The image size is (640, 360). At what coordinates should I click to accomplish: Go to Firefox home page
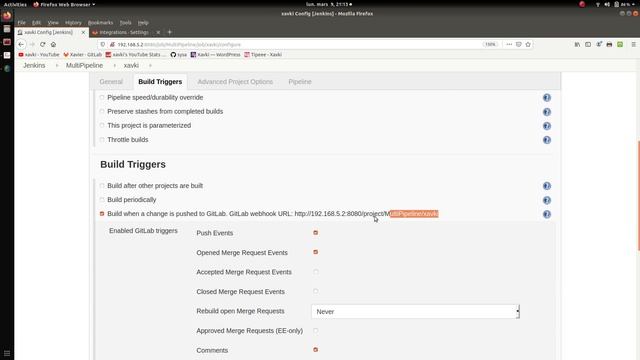pos(53,44)
